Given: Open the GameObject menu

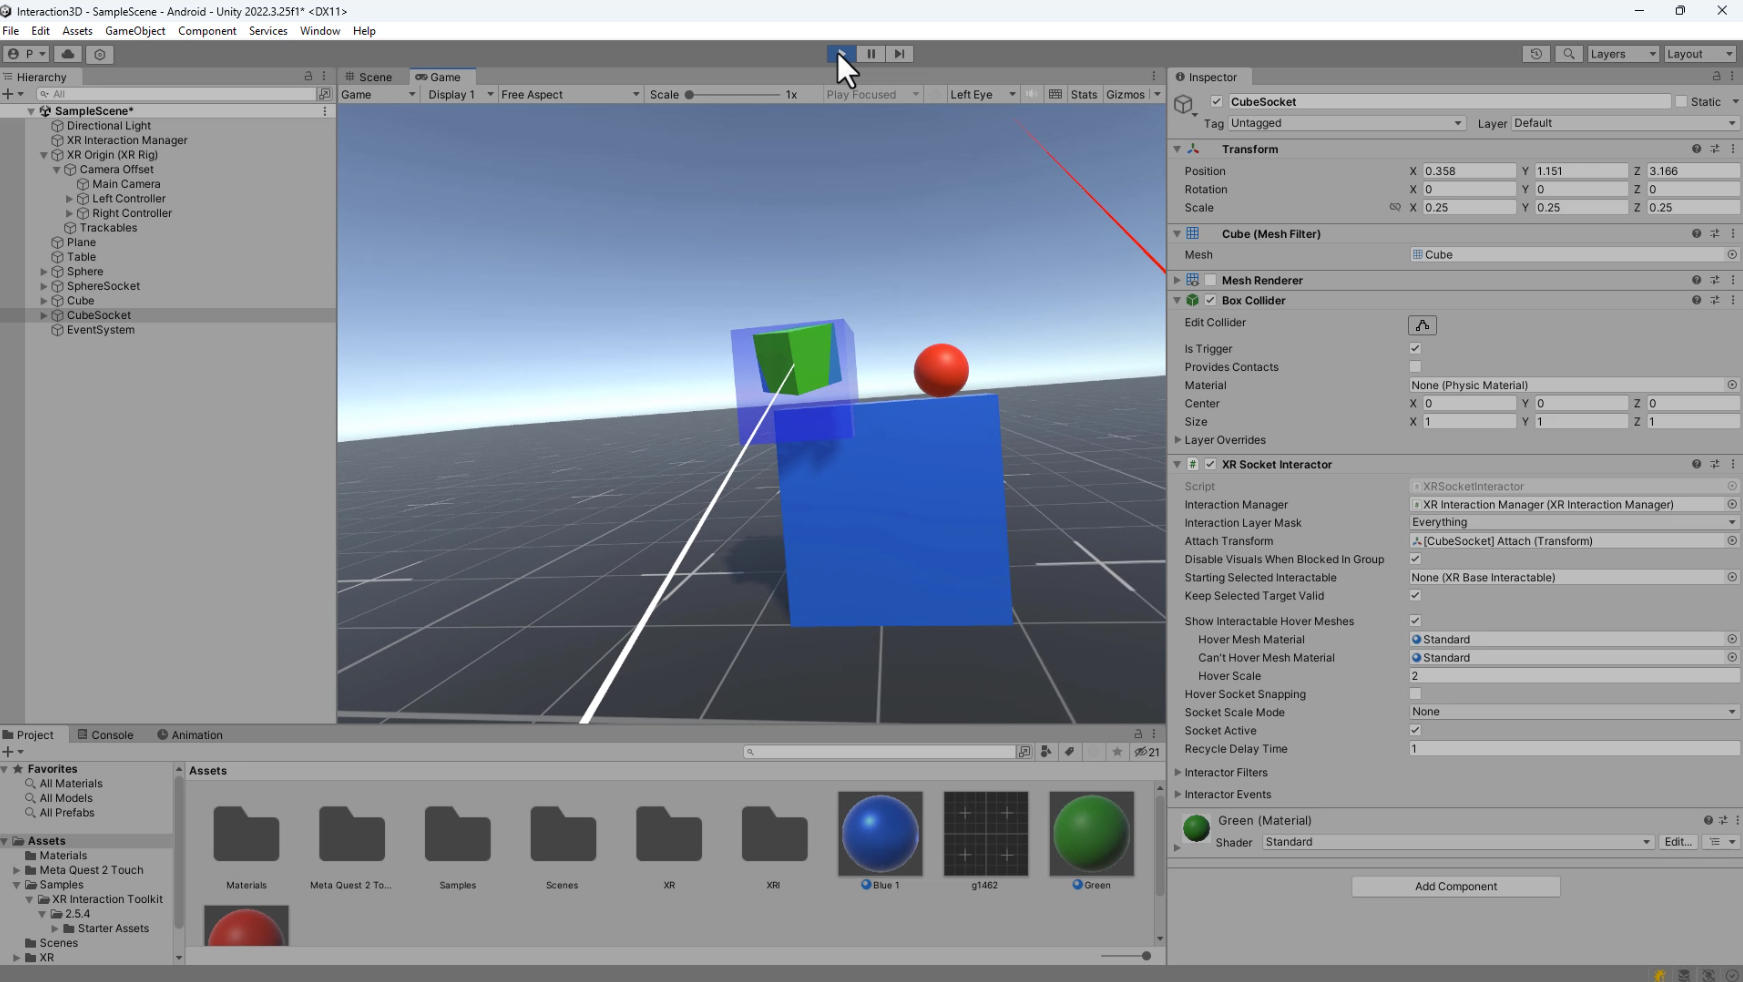Looking at the screenshot, I should tap(135, 31).
